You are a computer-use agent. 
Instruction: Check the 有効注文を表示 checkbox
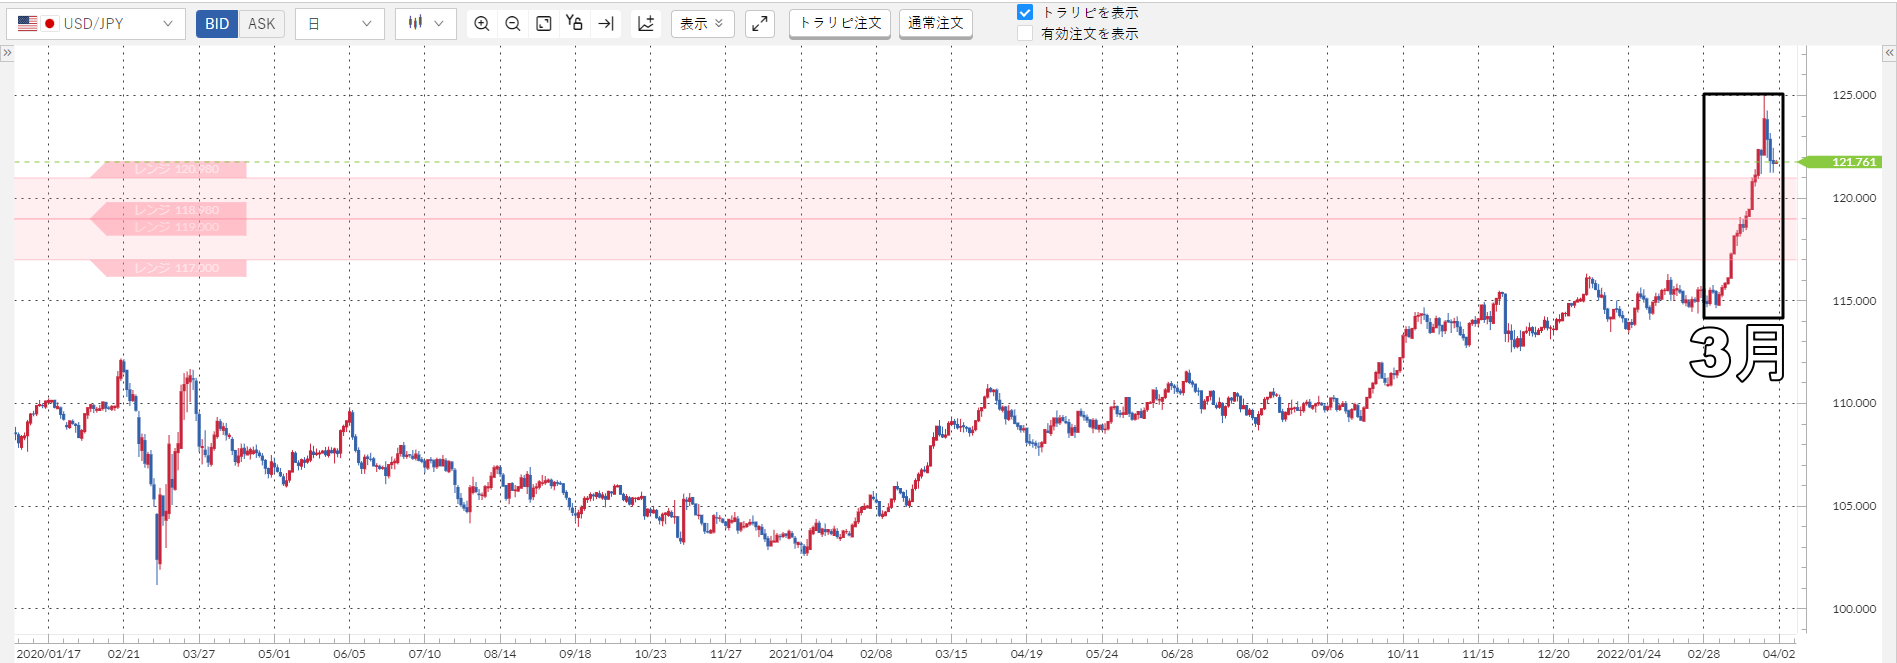tap(1025, 34)
